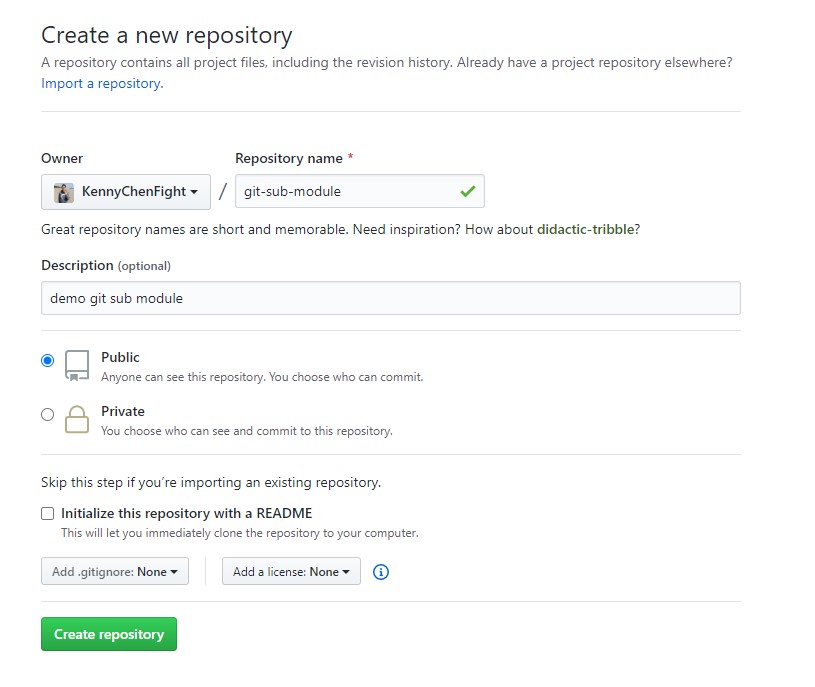The width and height of the screenshot is (815, 687).
Task: Open the Add a license: None dropdown
Action: coord(290,571)
